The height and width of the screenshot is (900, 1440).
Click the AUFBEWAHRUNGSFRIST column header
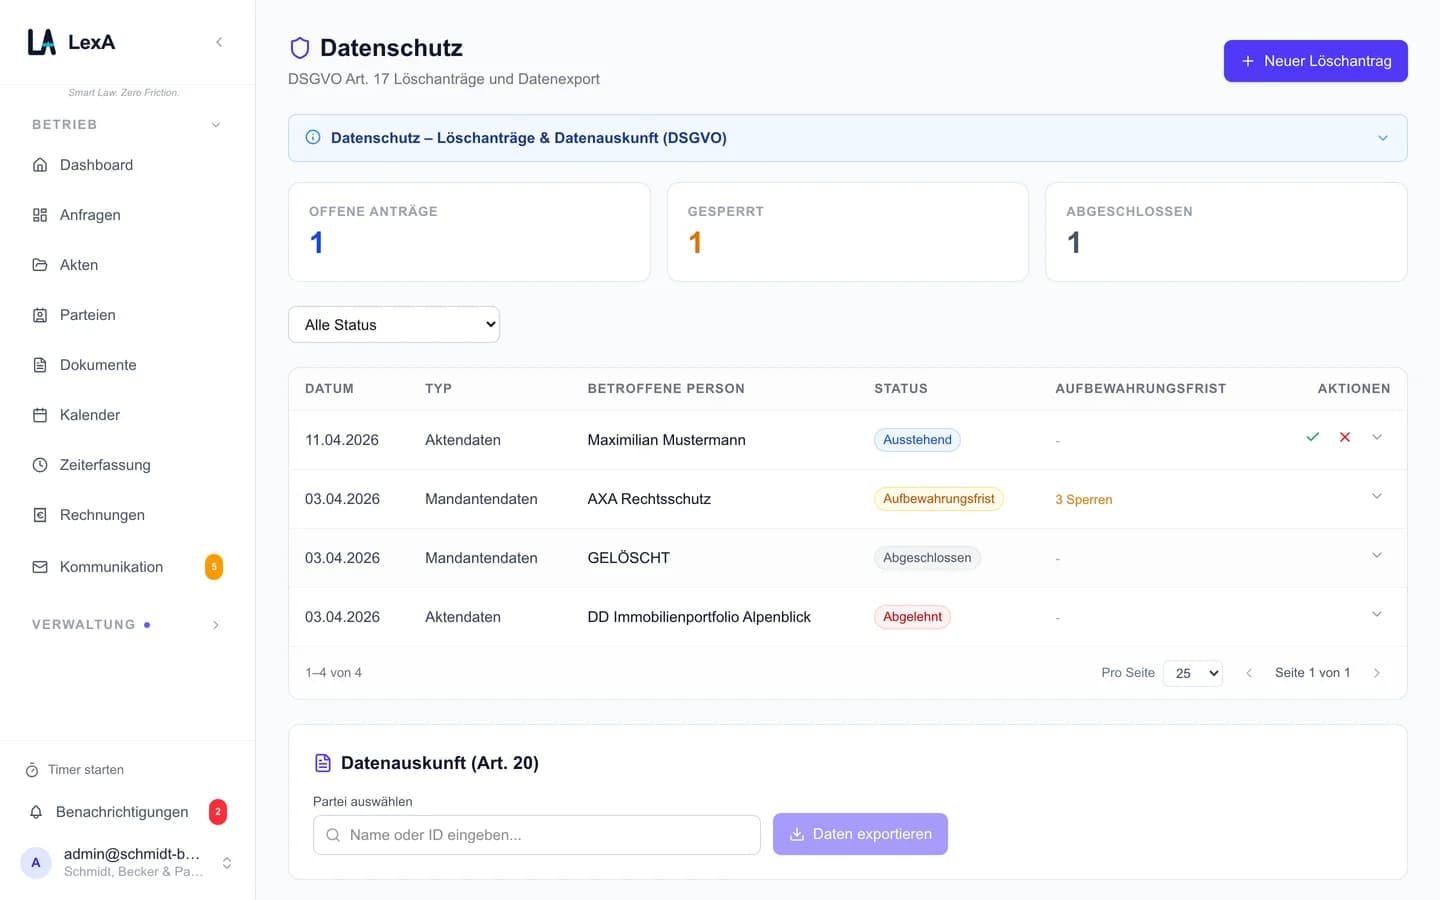tap(1141, 389)
